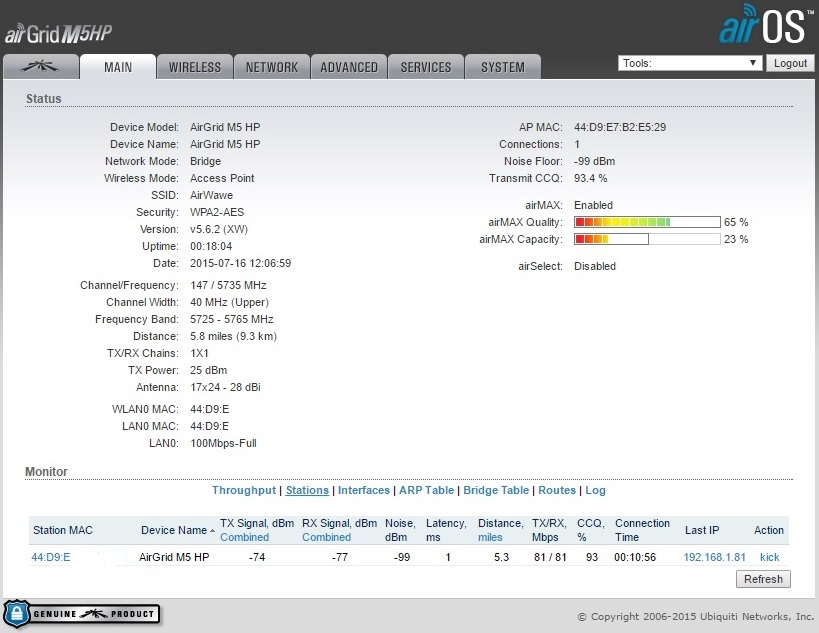
Task: Open the Ubiquiti logo tab
Action: tap(41, 67)
